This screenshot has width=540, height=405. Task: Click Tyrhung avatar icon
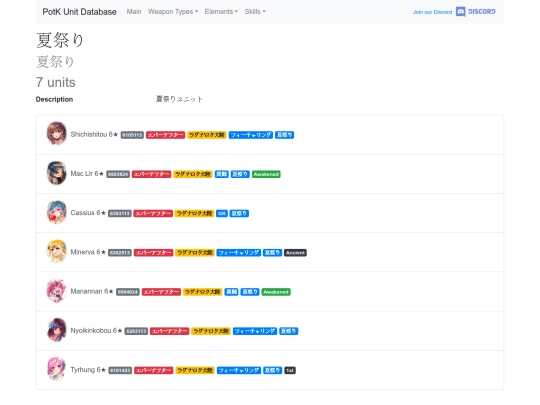coord(56,369)
